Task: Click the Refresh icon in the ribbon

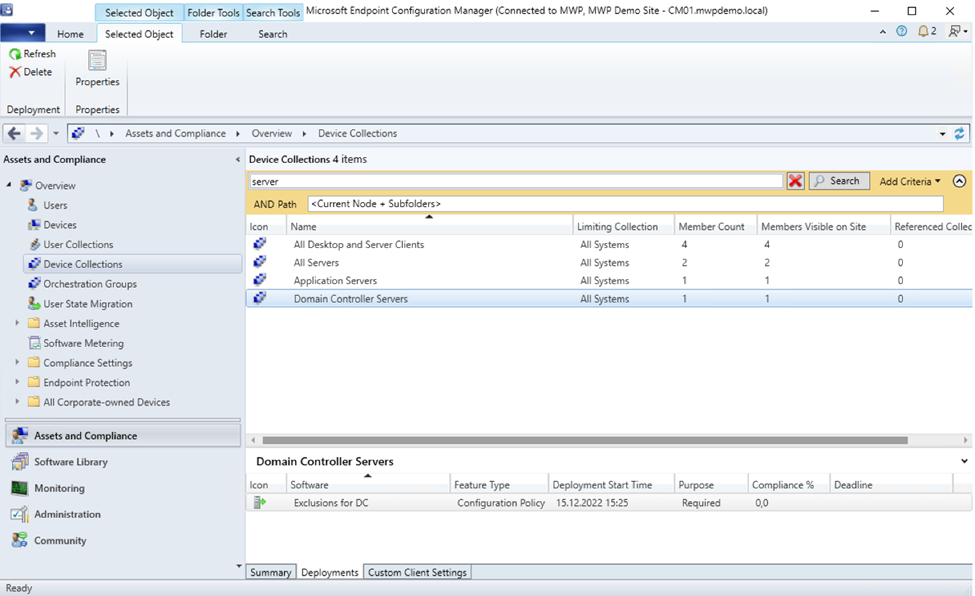Action: point(15,54)
